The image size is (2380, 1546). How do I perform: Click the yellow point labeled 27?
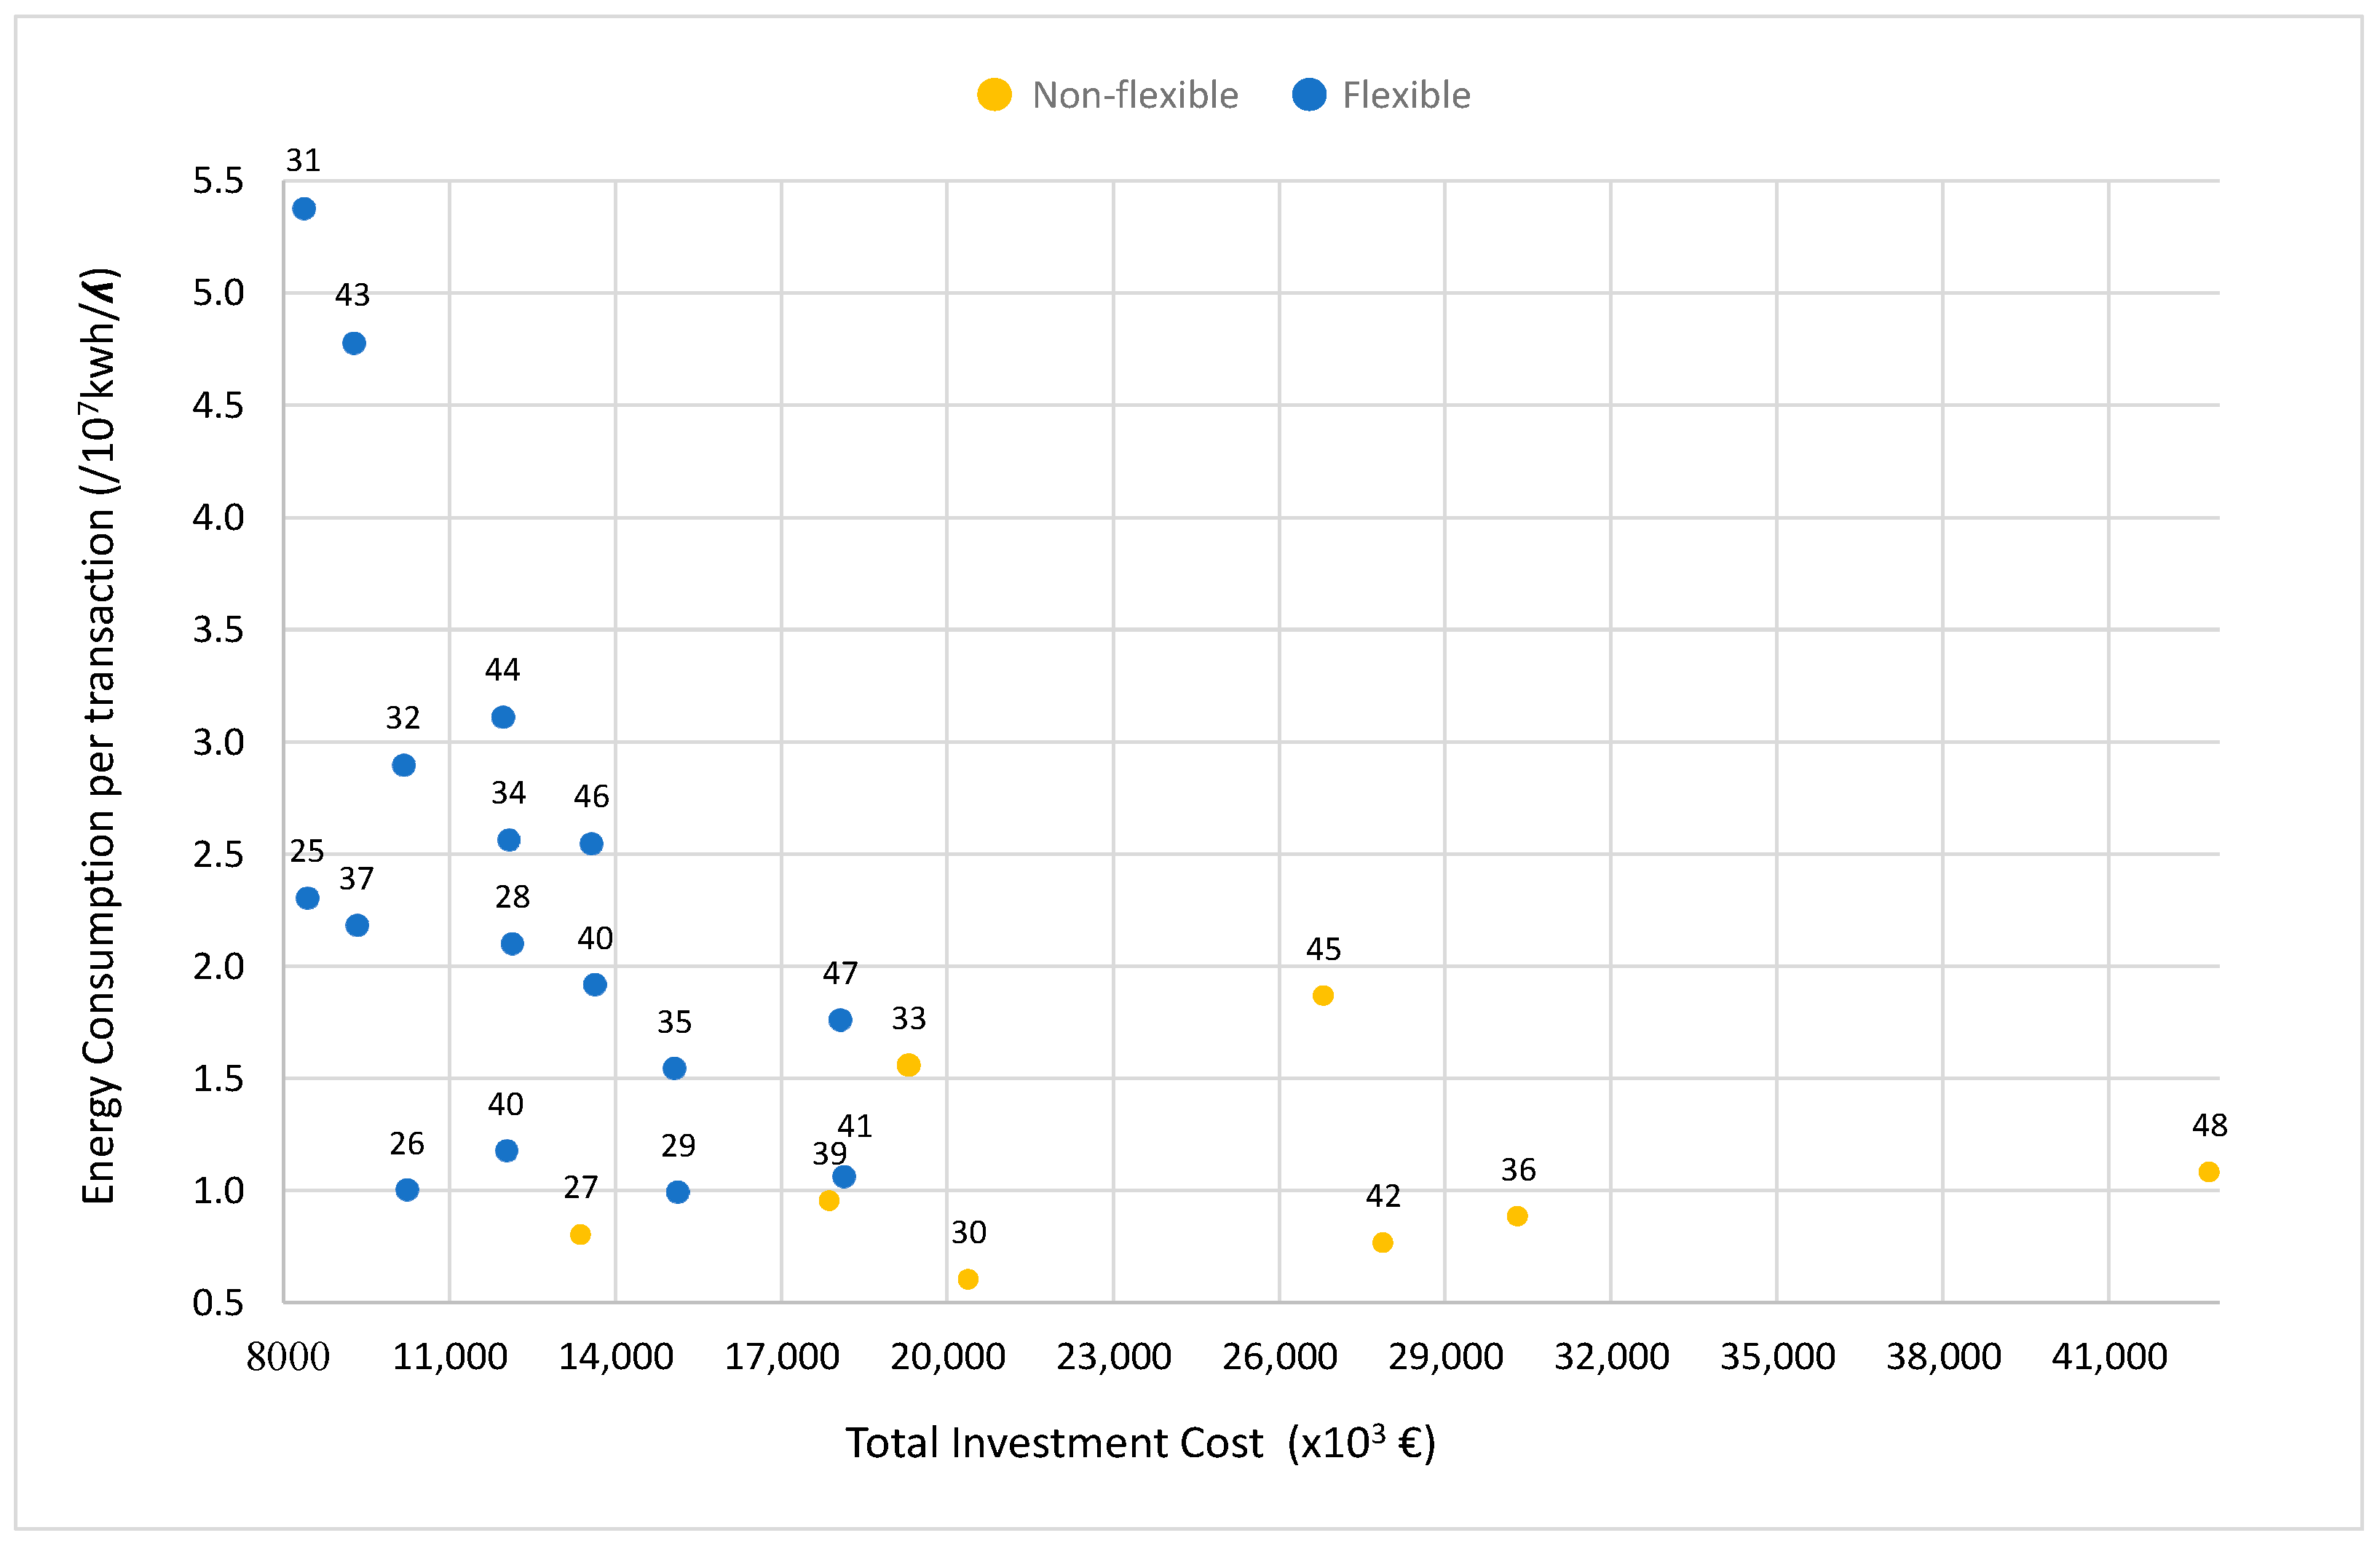click(580, 1235)
